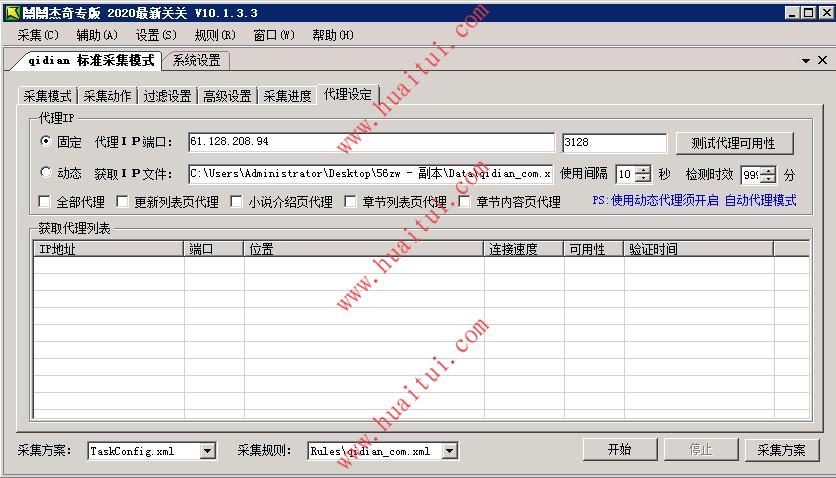Click the proxy port field 3128

[614, 143]
